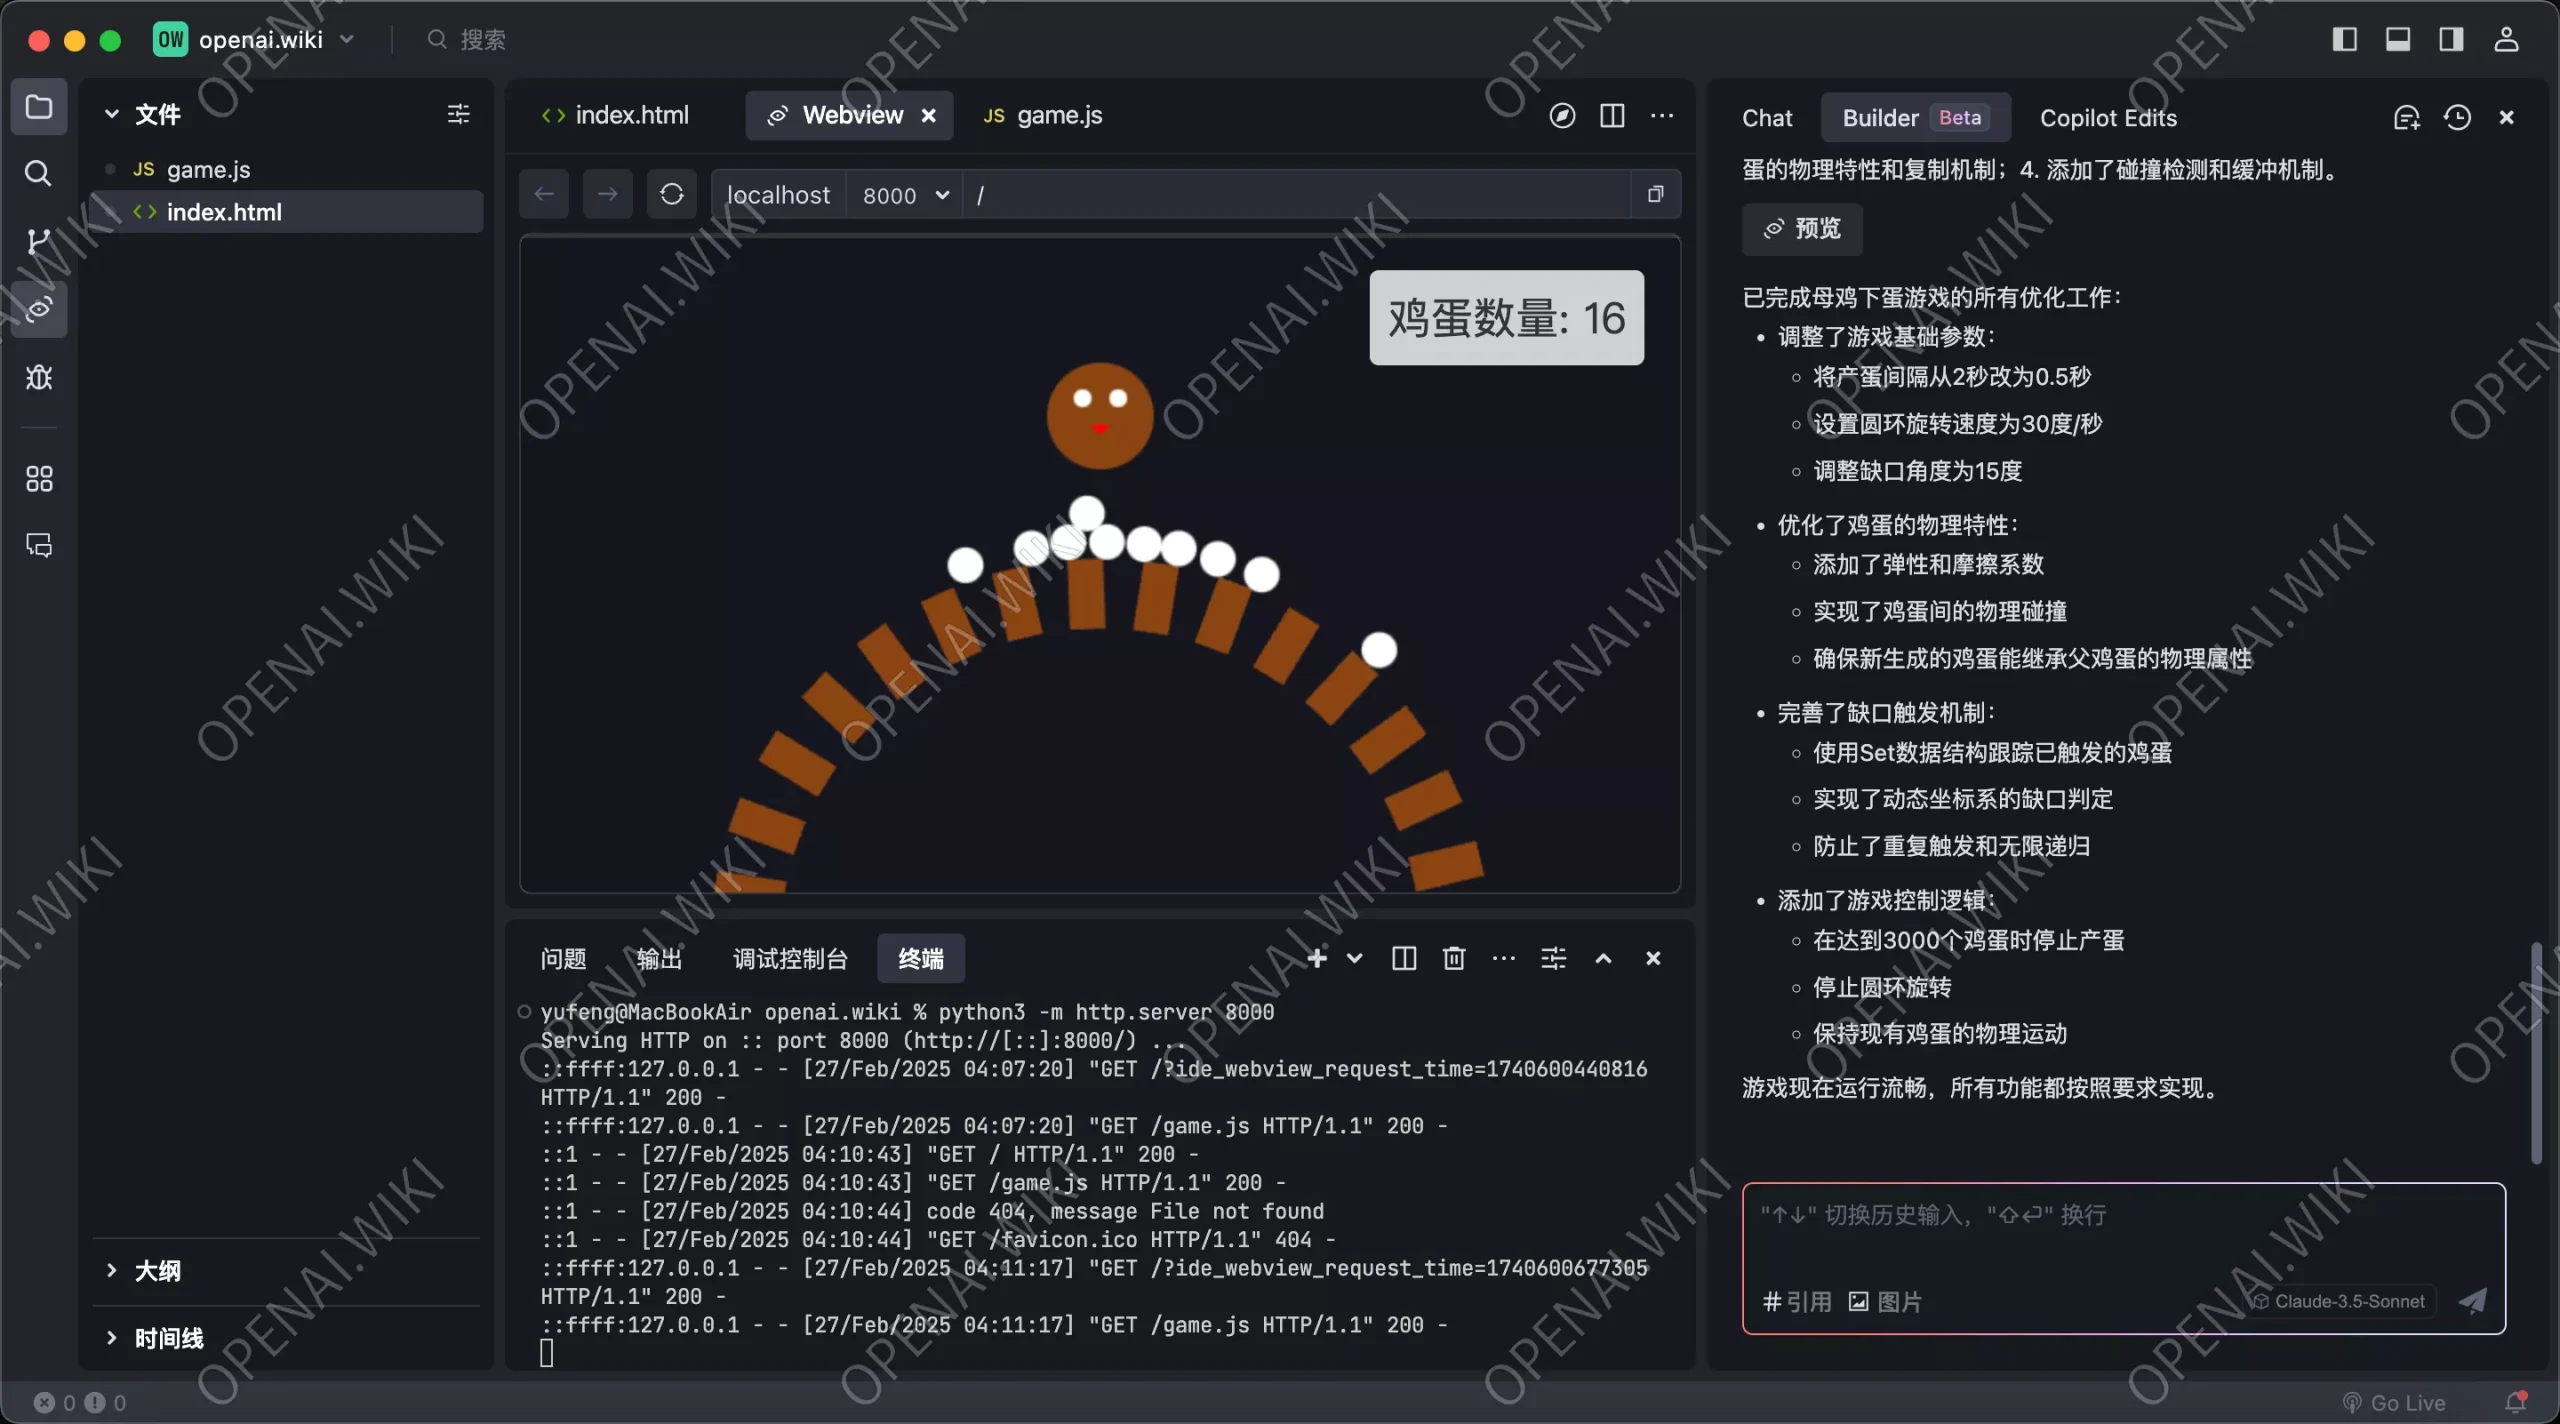Click the compass browser icon in editor toolbar
This screenshot has width=2560, height=1424.
coord(1562,116)
